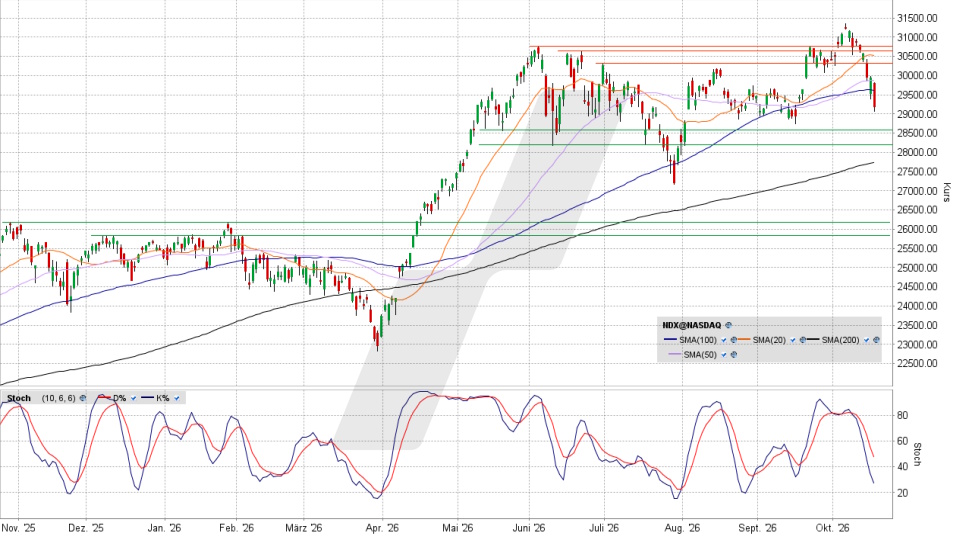Screen dimensions: 960x540
Task: Click the Kurs axis title
Action: [x=947, y=192]
